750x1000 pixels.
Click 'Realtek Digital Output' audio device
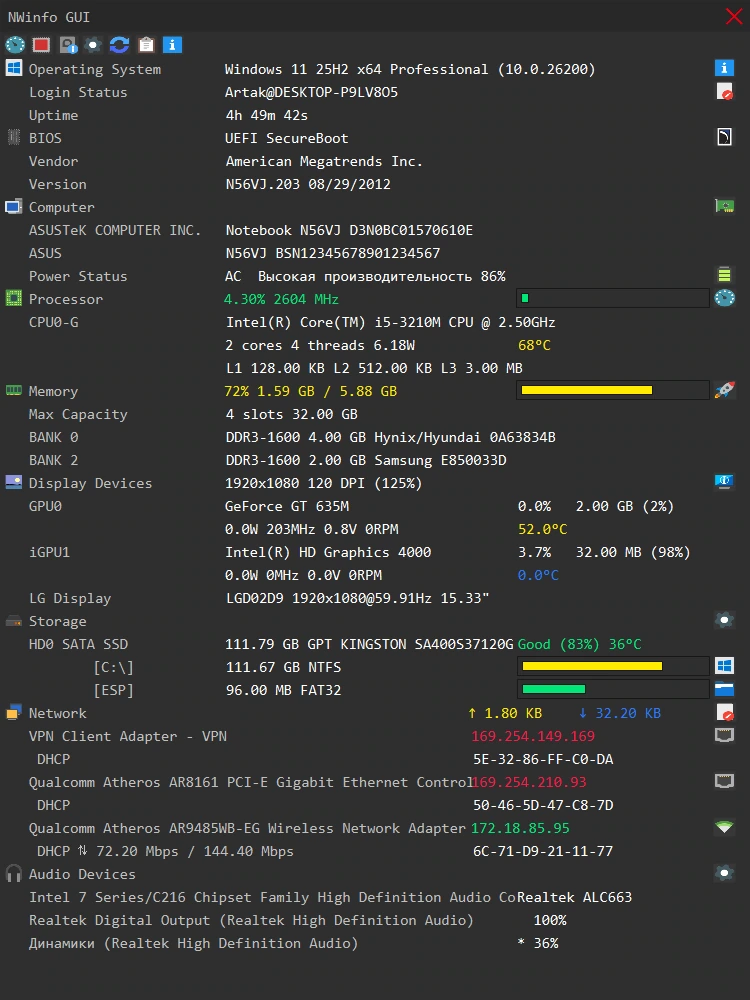251,920
